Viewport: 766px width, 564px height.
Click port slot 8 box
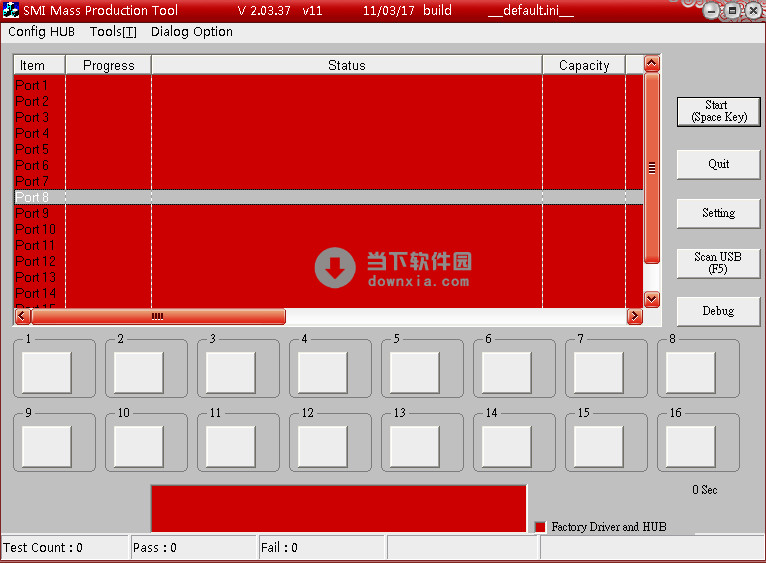(x=691, y=373)
